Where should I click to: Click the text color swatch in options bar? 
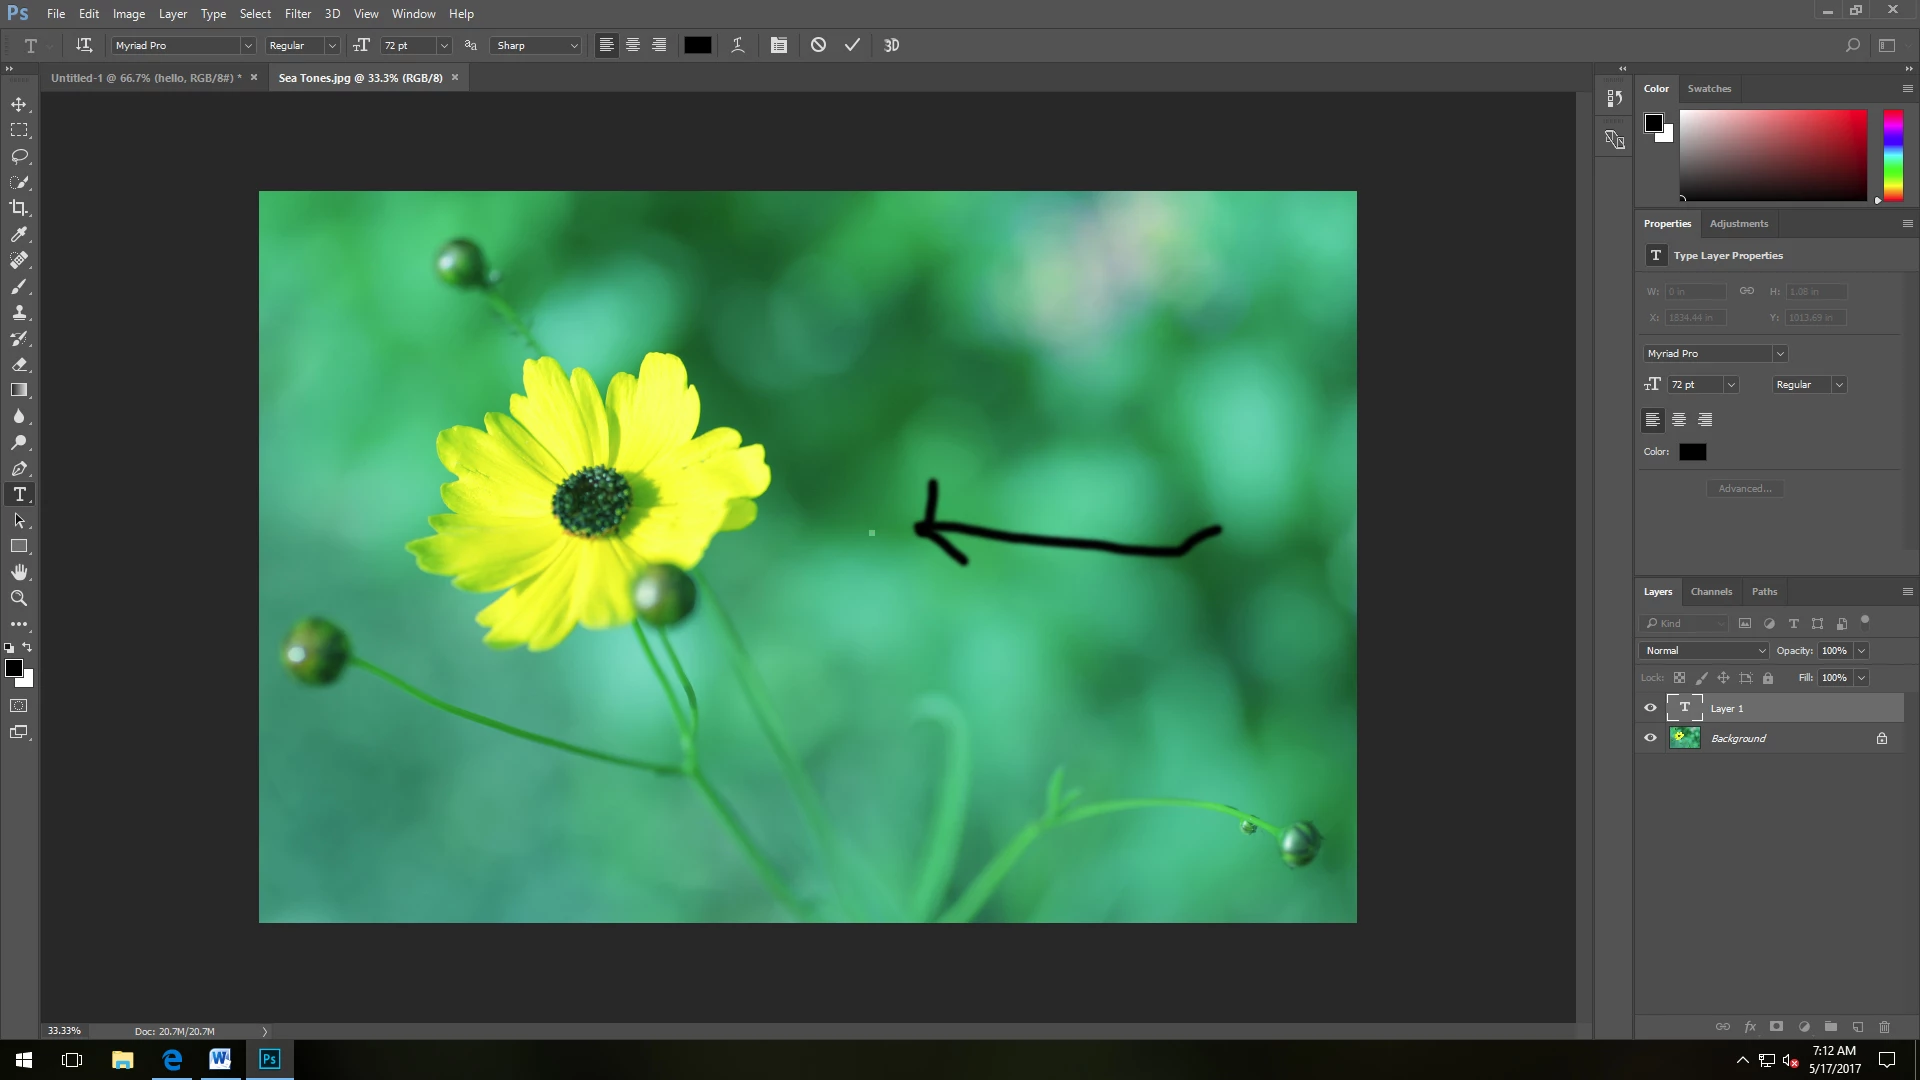pos(697,45)
